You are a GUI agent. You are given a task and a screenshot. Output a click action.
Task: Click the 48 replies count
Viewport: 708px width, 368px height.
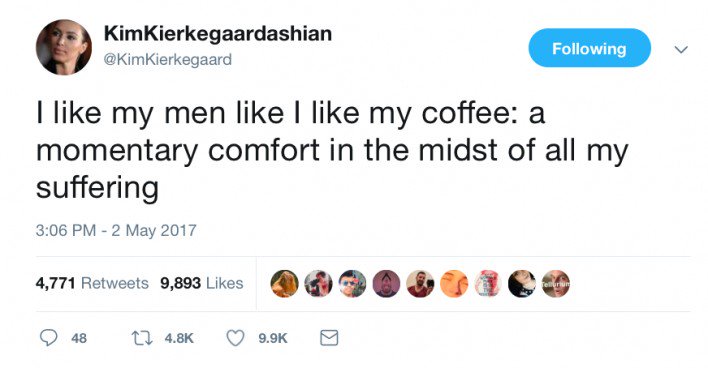click(x=79, y=338)
